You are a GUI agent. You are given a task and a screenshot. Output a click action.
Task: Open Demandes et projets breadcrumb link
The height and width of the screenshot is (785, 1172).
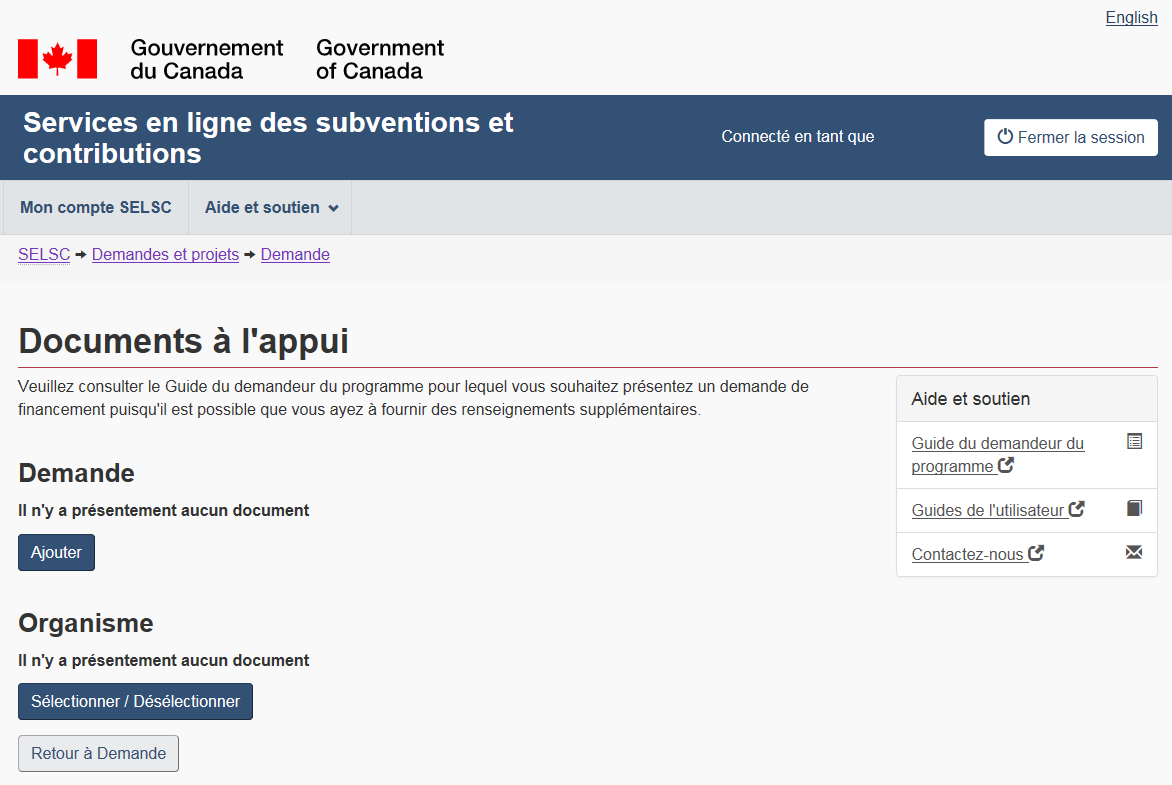point(165,255)
